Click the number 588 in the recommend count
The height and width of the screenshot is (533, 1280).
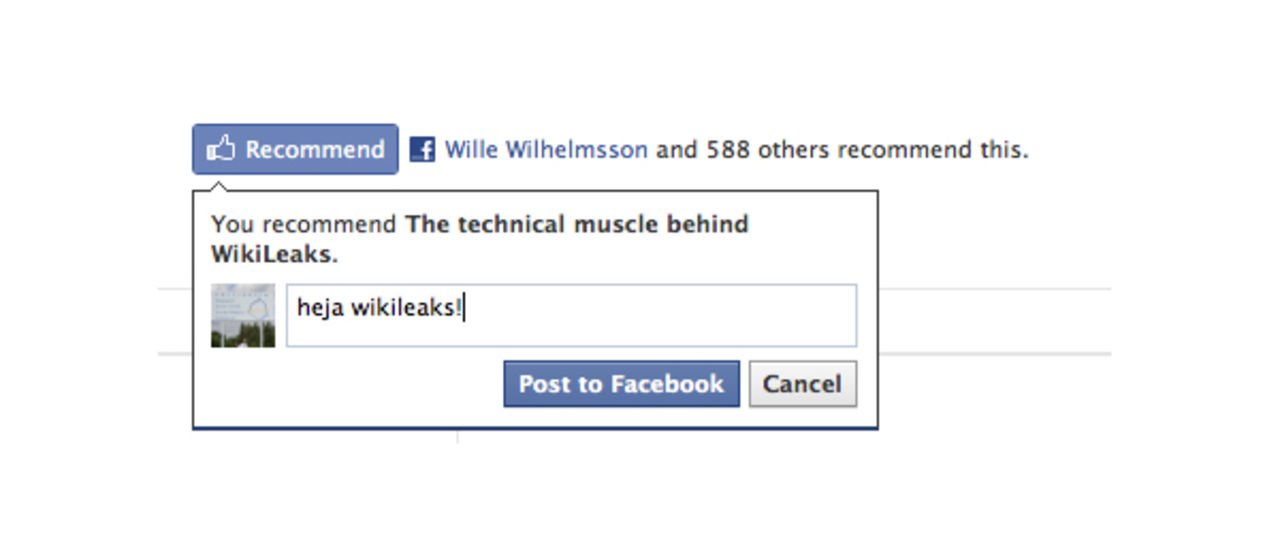point(729,150)
